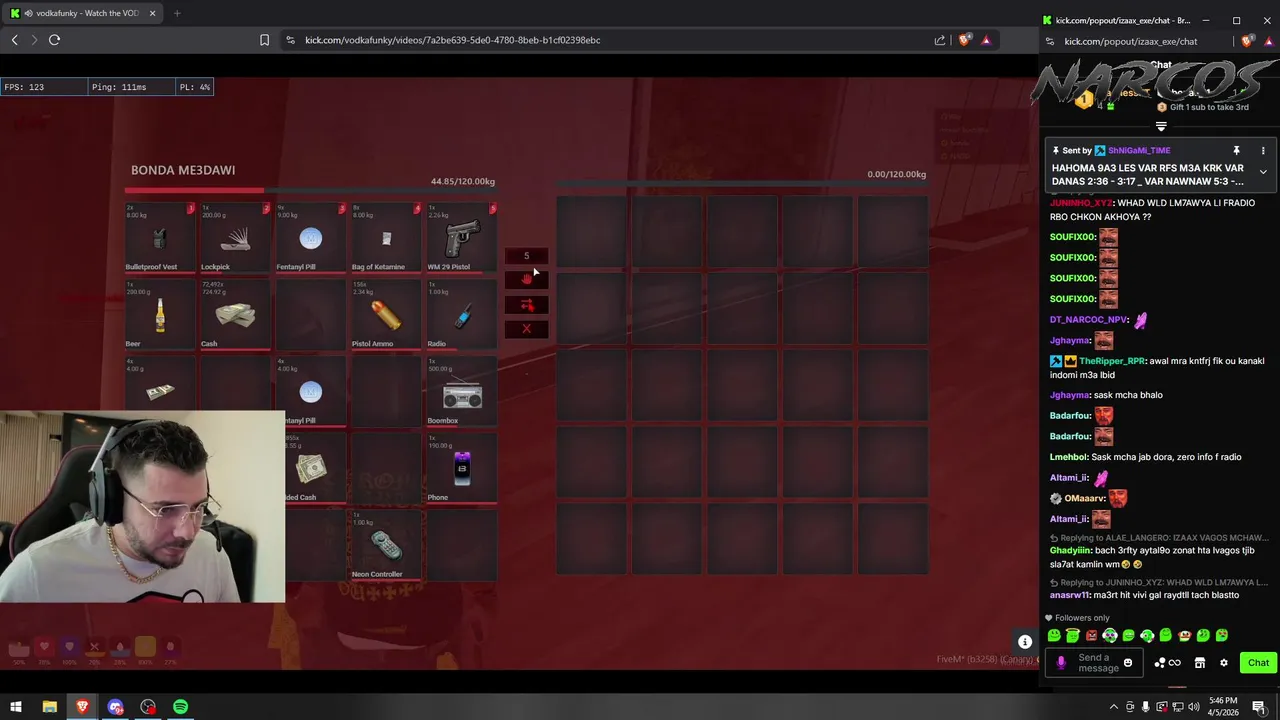Close the vodkafunky tab
The image size is (1280, 720).
point(152,13)
